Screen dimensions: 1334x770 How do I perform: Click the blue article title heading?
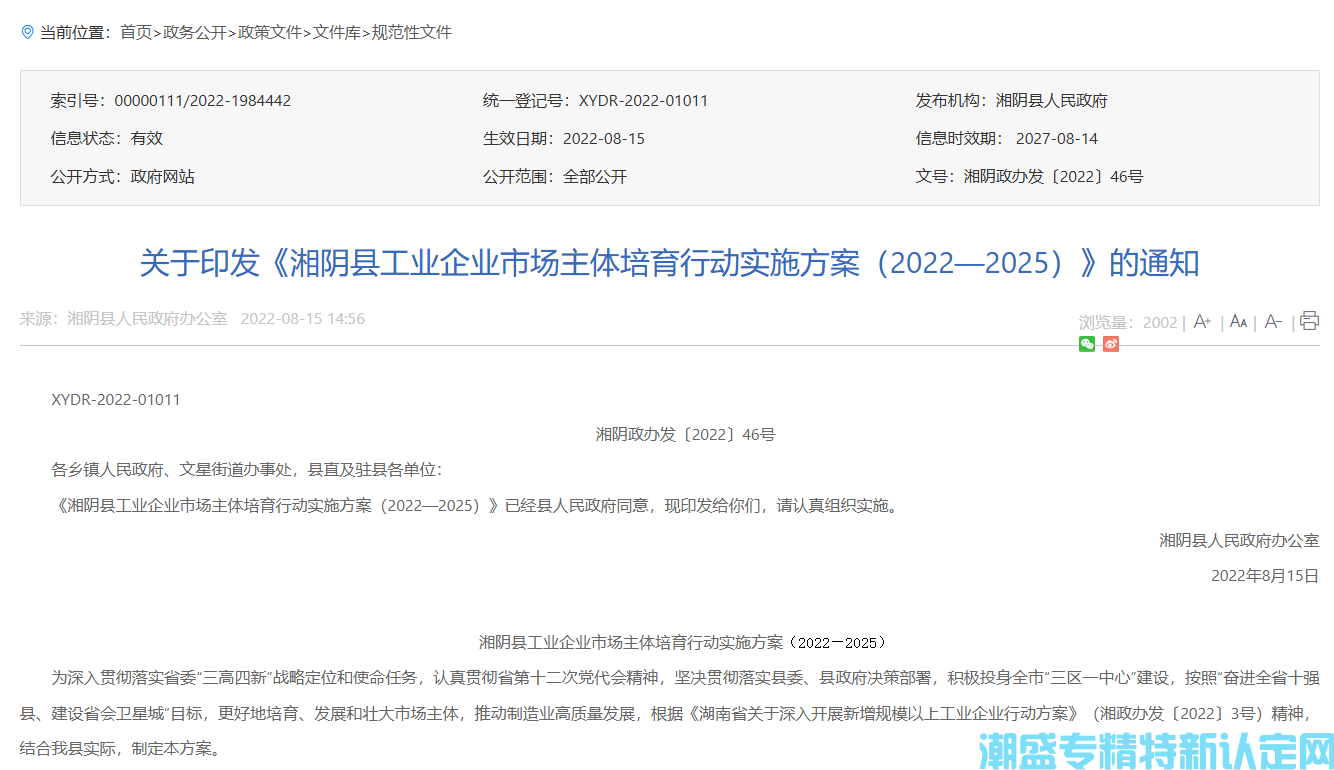(669, 264)
